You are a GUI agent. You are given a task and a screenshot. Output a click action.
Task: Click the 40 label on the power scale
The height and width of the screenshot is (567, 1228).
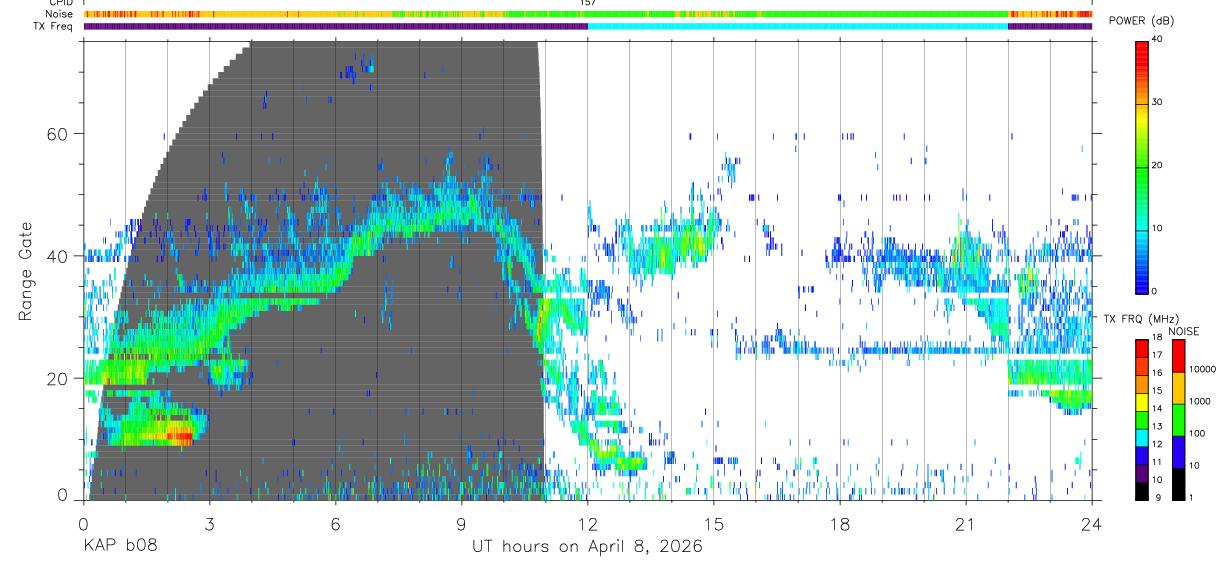pos(1157,40)
